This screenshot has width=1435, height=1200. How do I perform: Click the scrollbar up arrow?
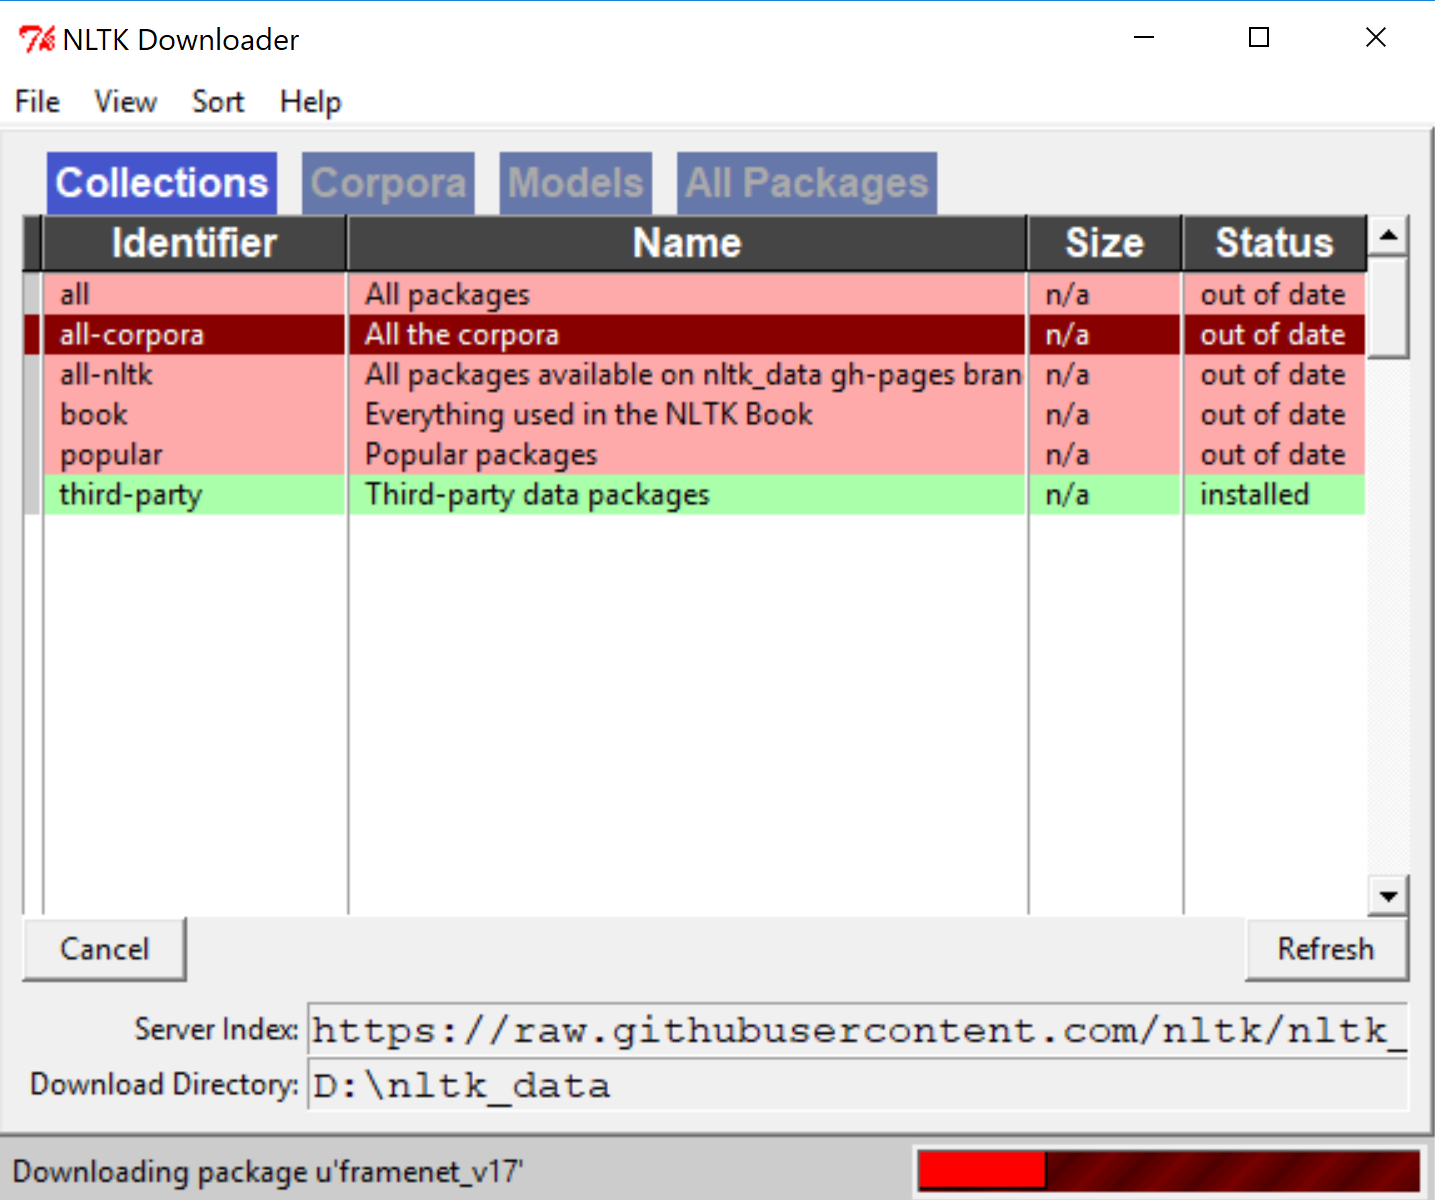pos(1388,236)
